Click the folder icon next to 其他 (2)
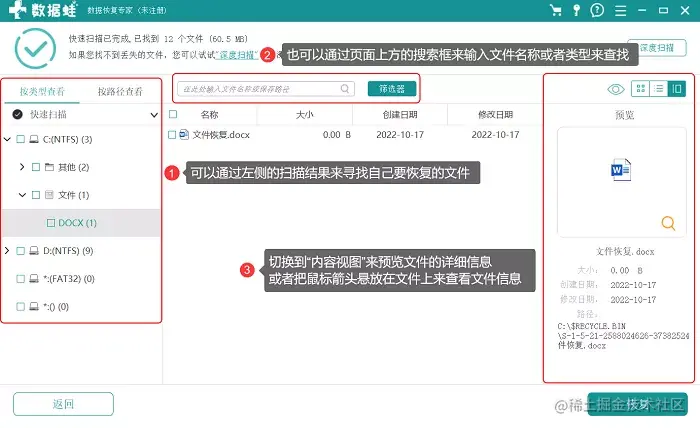 (x=50, y=167)
